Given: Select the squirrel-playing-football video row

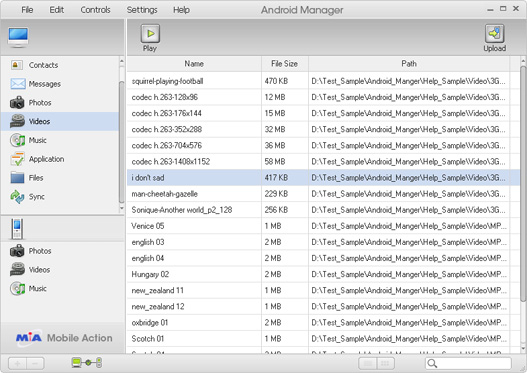Looking at the screenshot, I should (323, 81).
